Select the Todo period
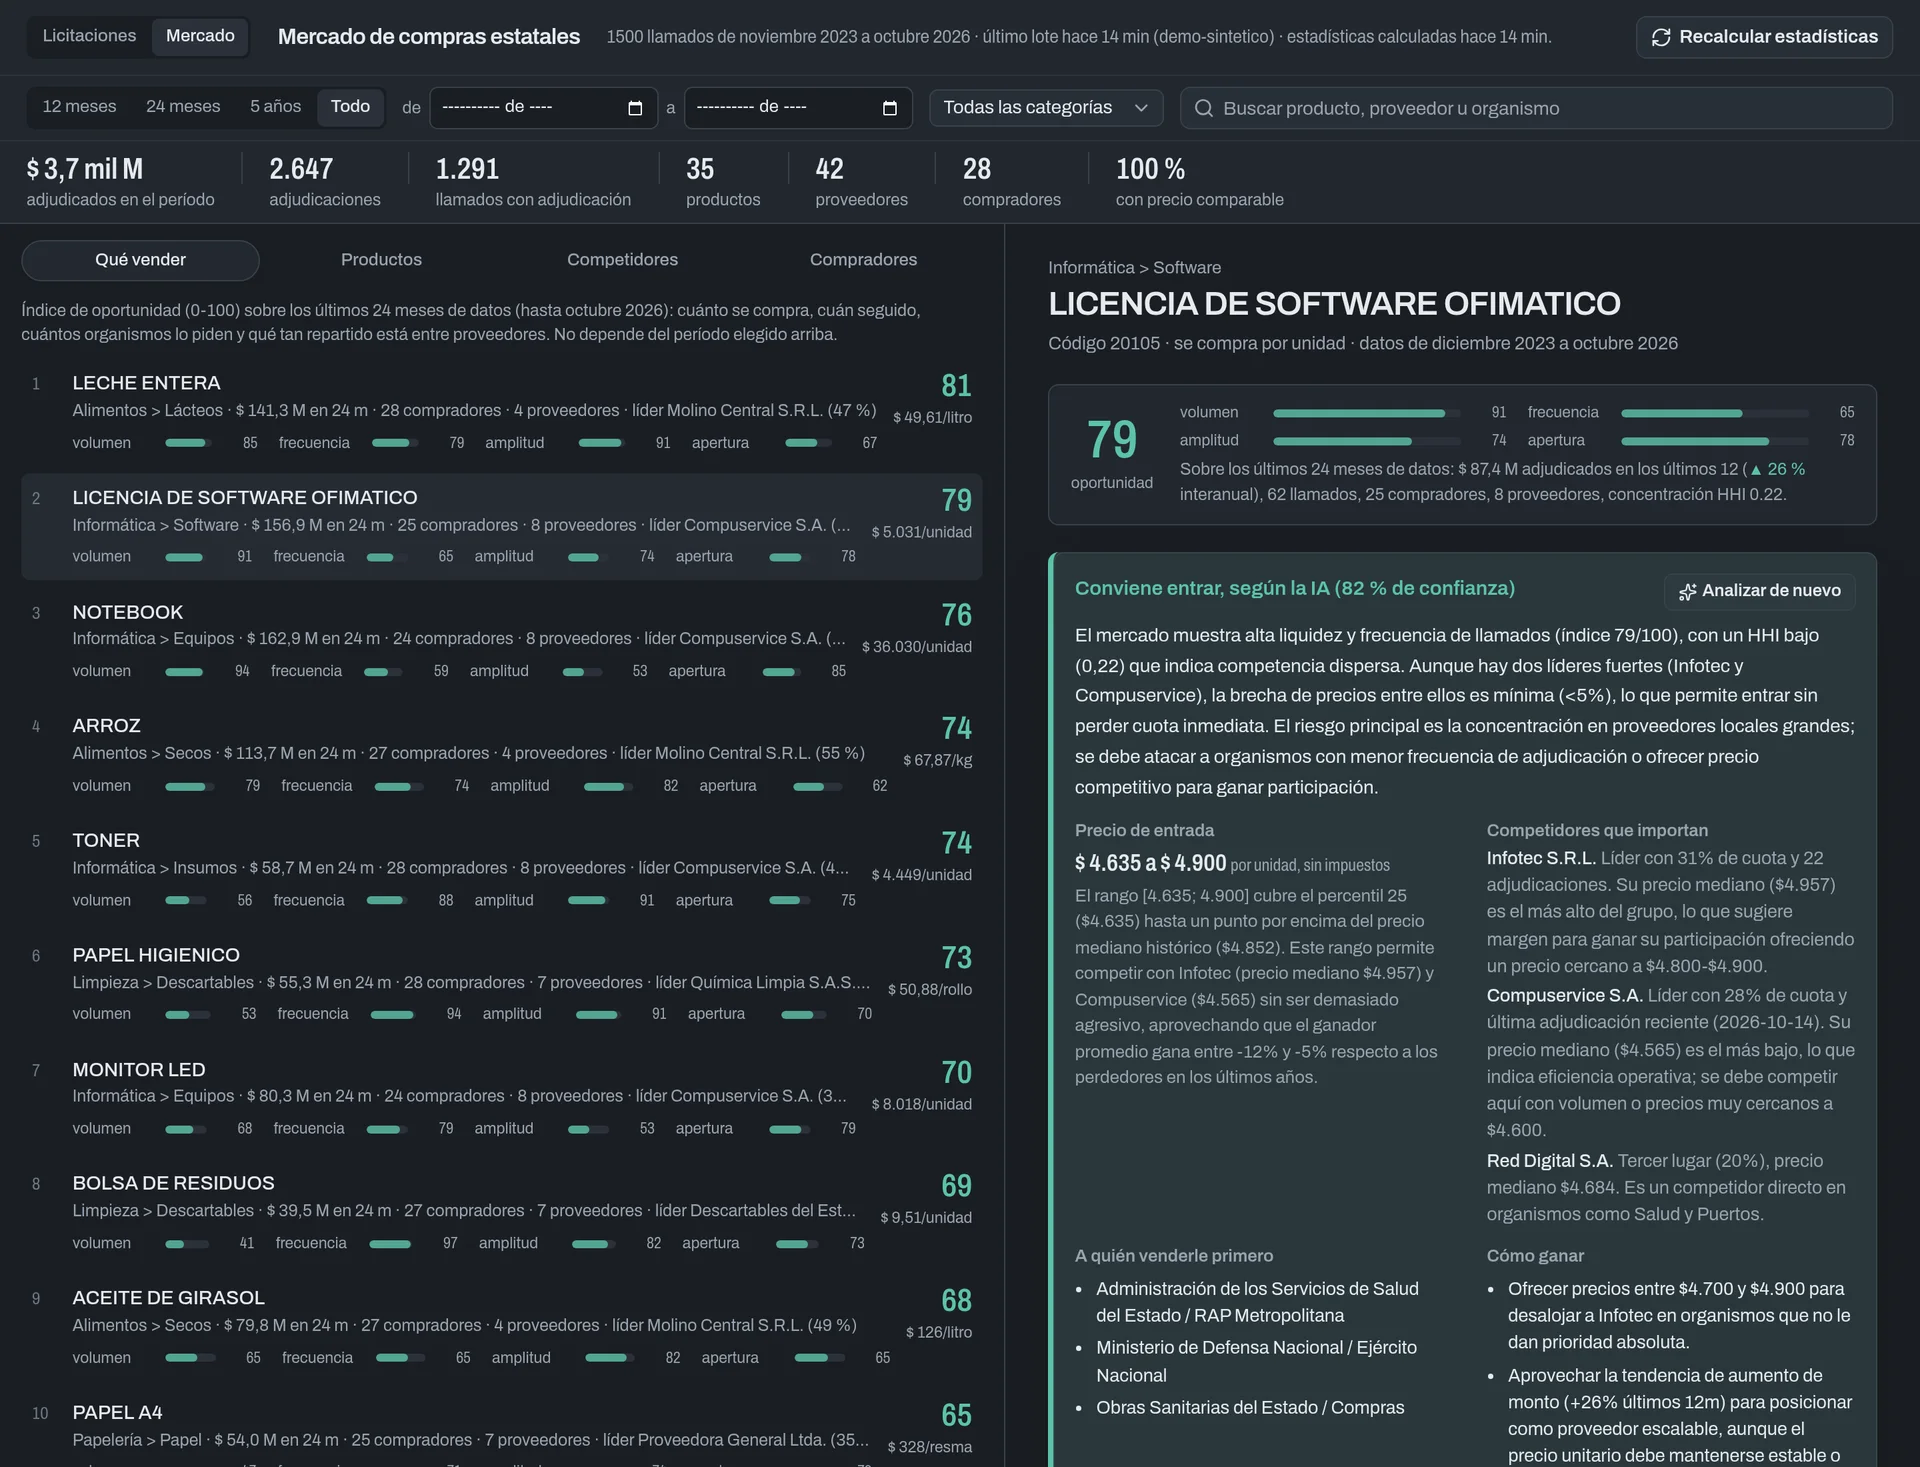This screenshot has width=1920, height=1467. coord(350,107)
